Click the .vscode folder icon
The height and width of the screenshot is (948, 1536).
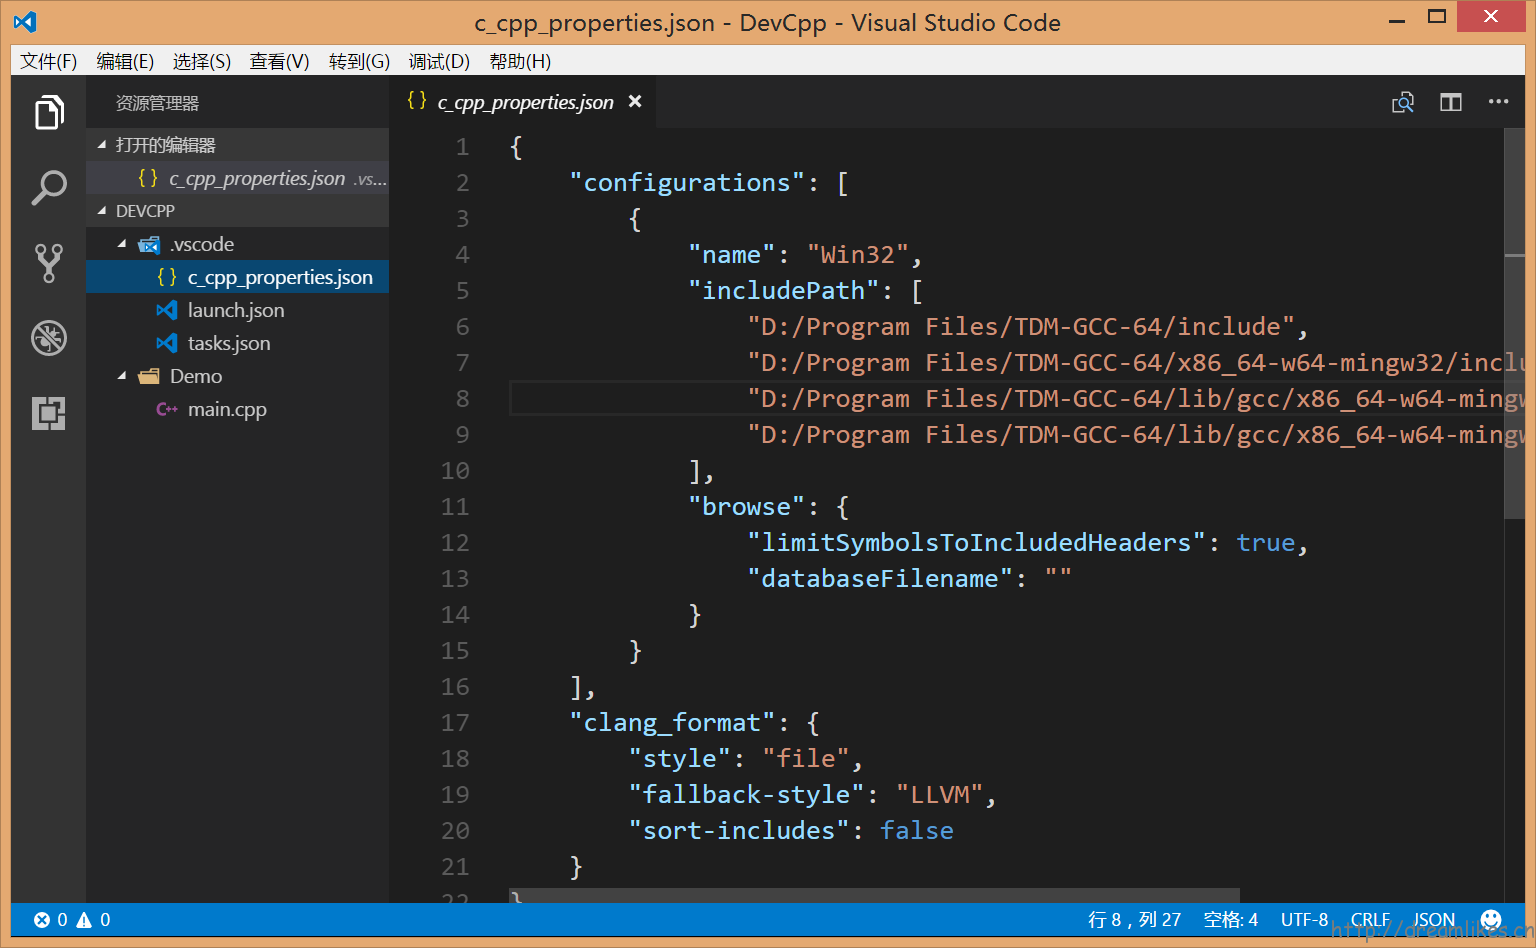coord(149,245)
